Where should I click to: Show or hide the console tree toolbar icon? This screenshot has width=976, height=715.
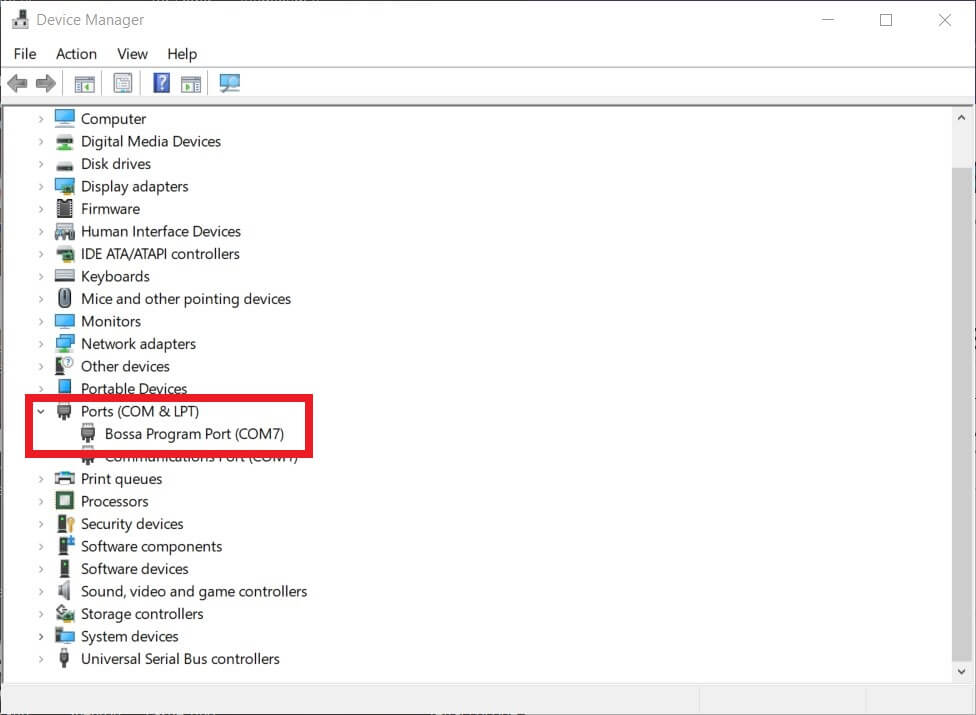pos(85,83)
